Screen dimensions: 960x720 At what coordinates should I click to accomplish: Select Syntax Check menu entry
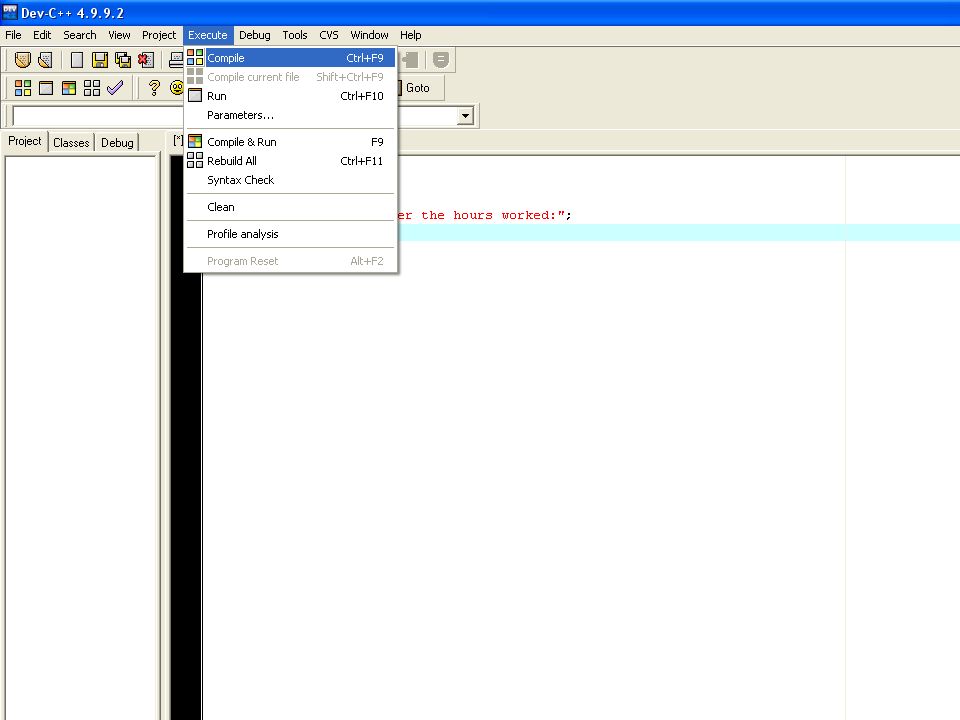click(x=291, y=179)
